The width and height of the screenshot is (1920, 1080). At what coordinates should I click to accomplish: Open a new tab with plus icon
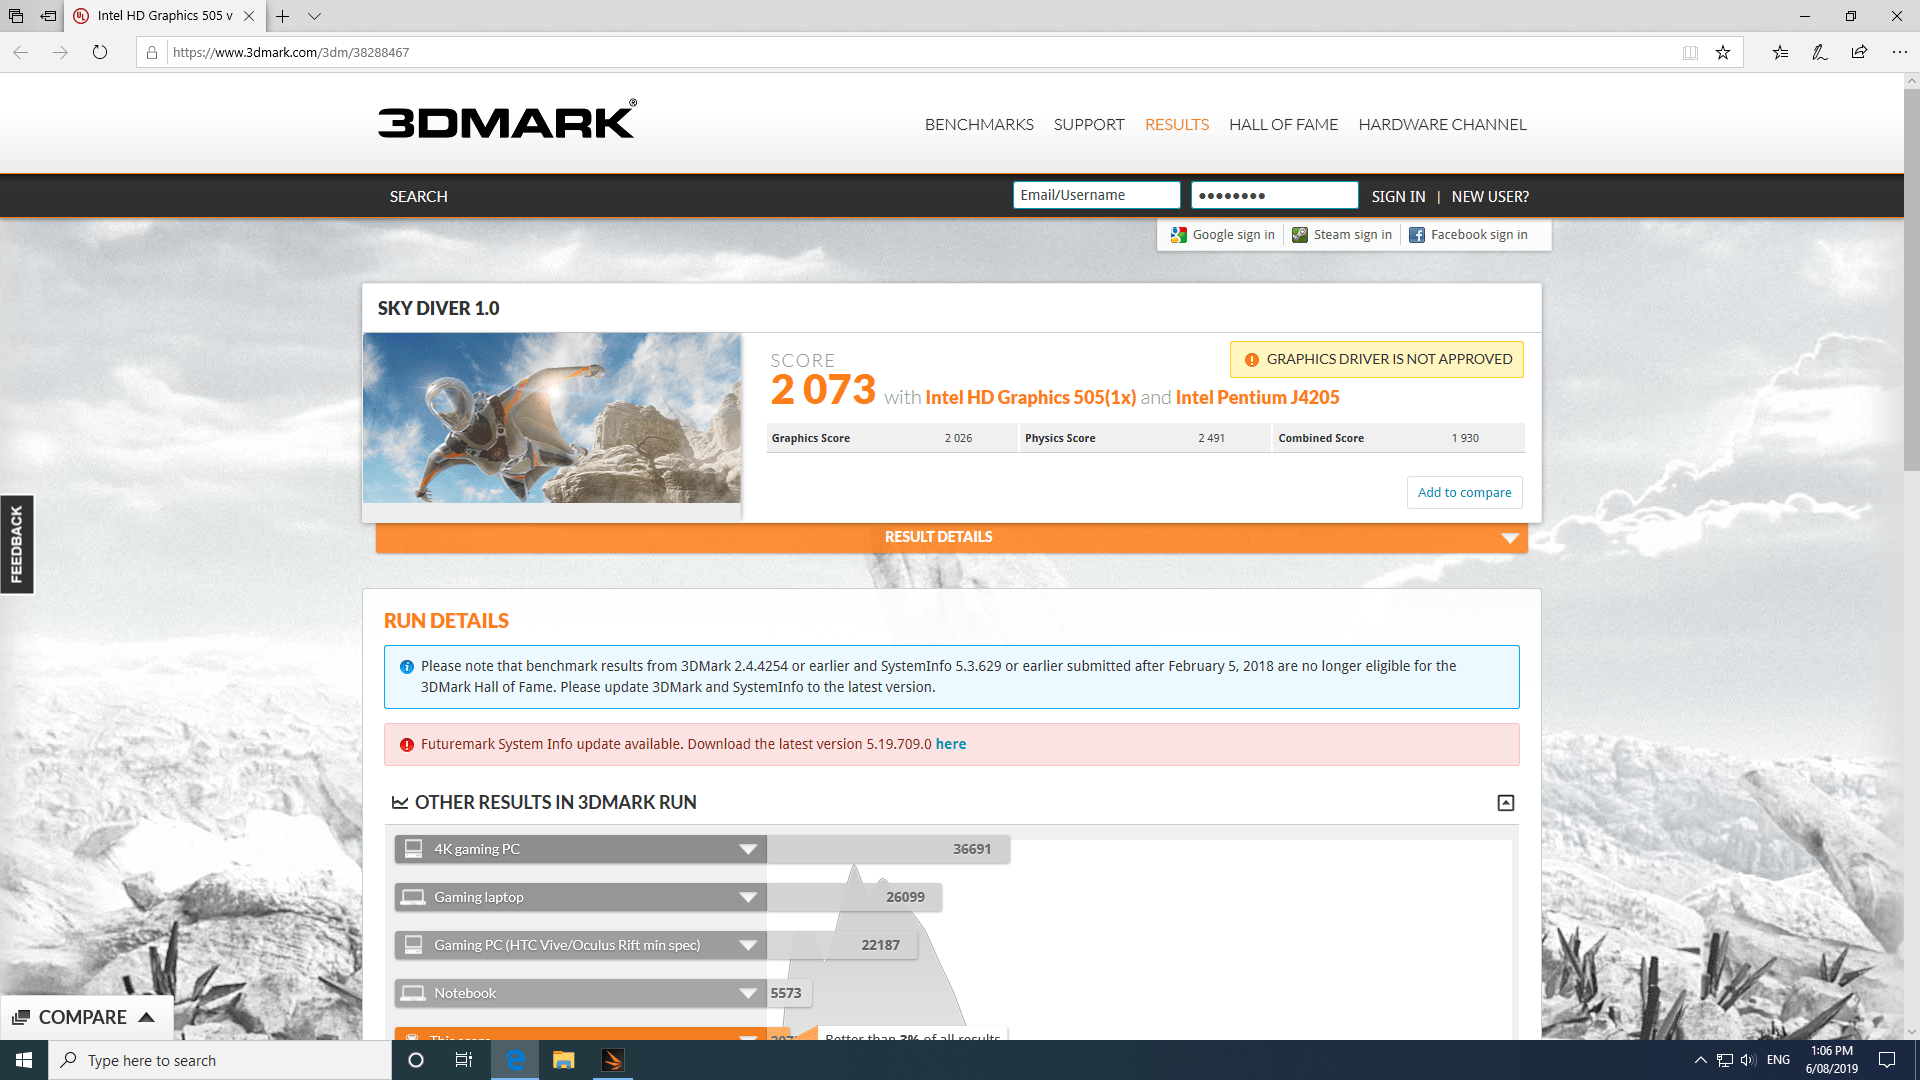[x=283, y=16]
